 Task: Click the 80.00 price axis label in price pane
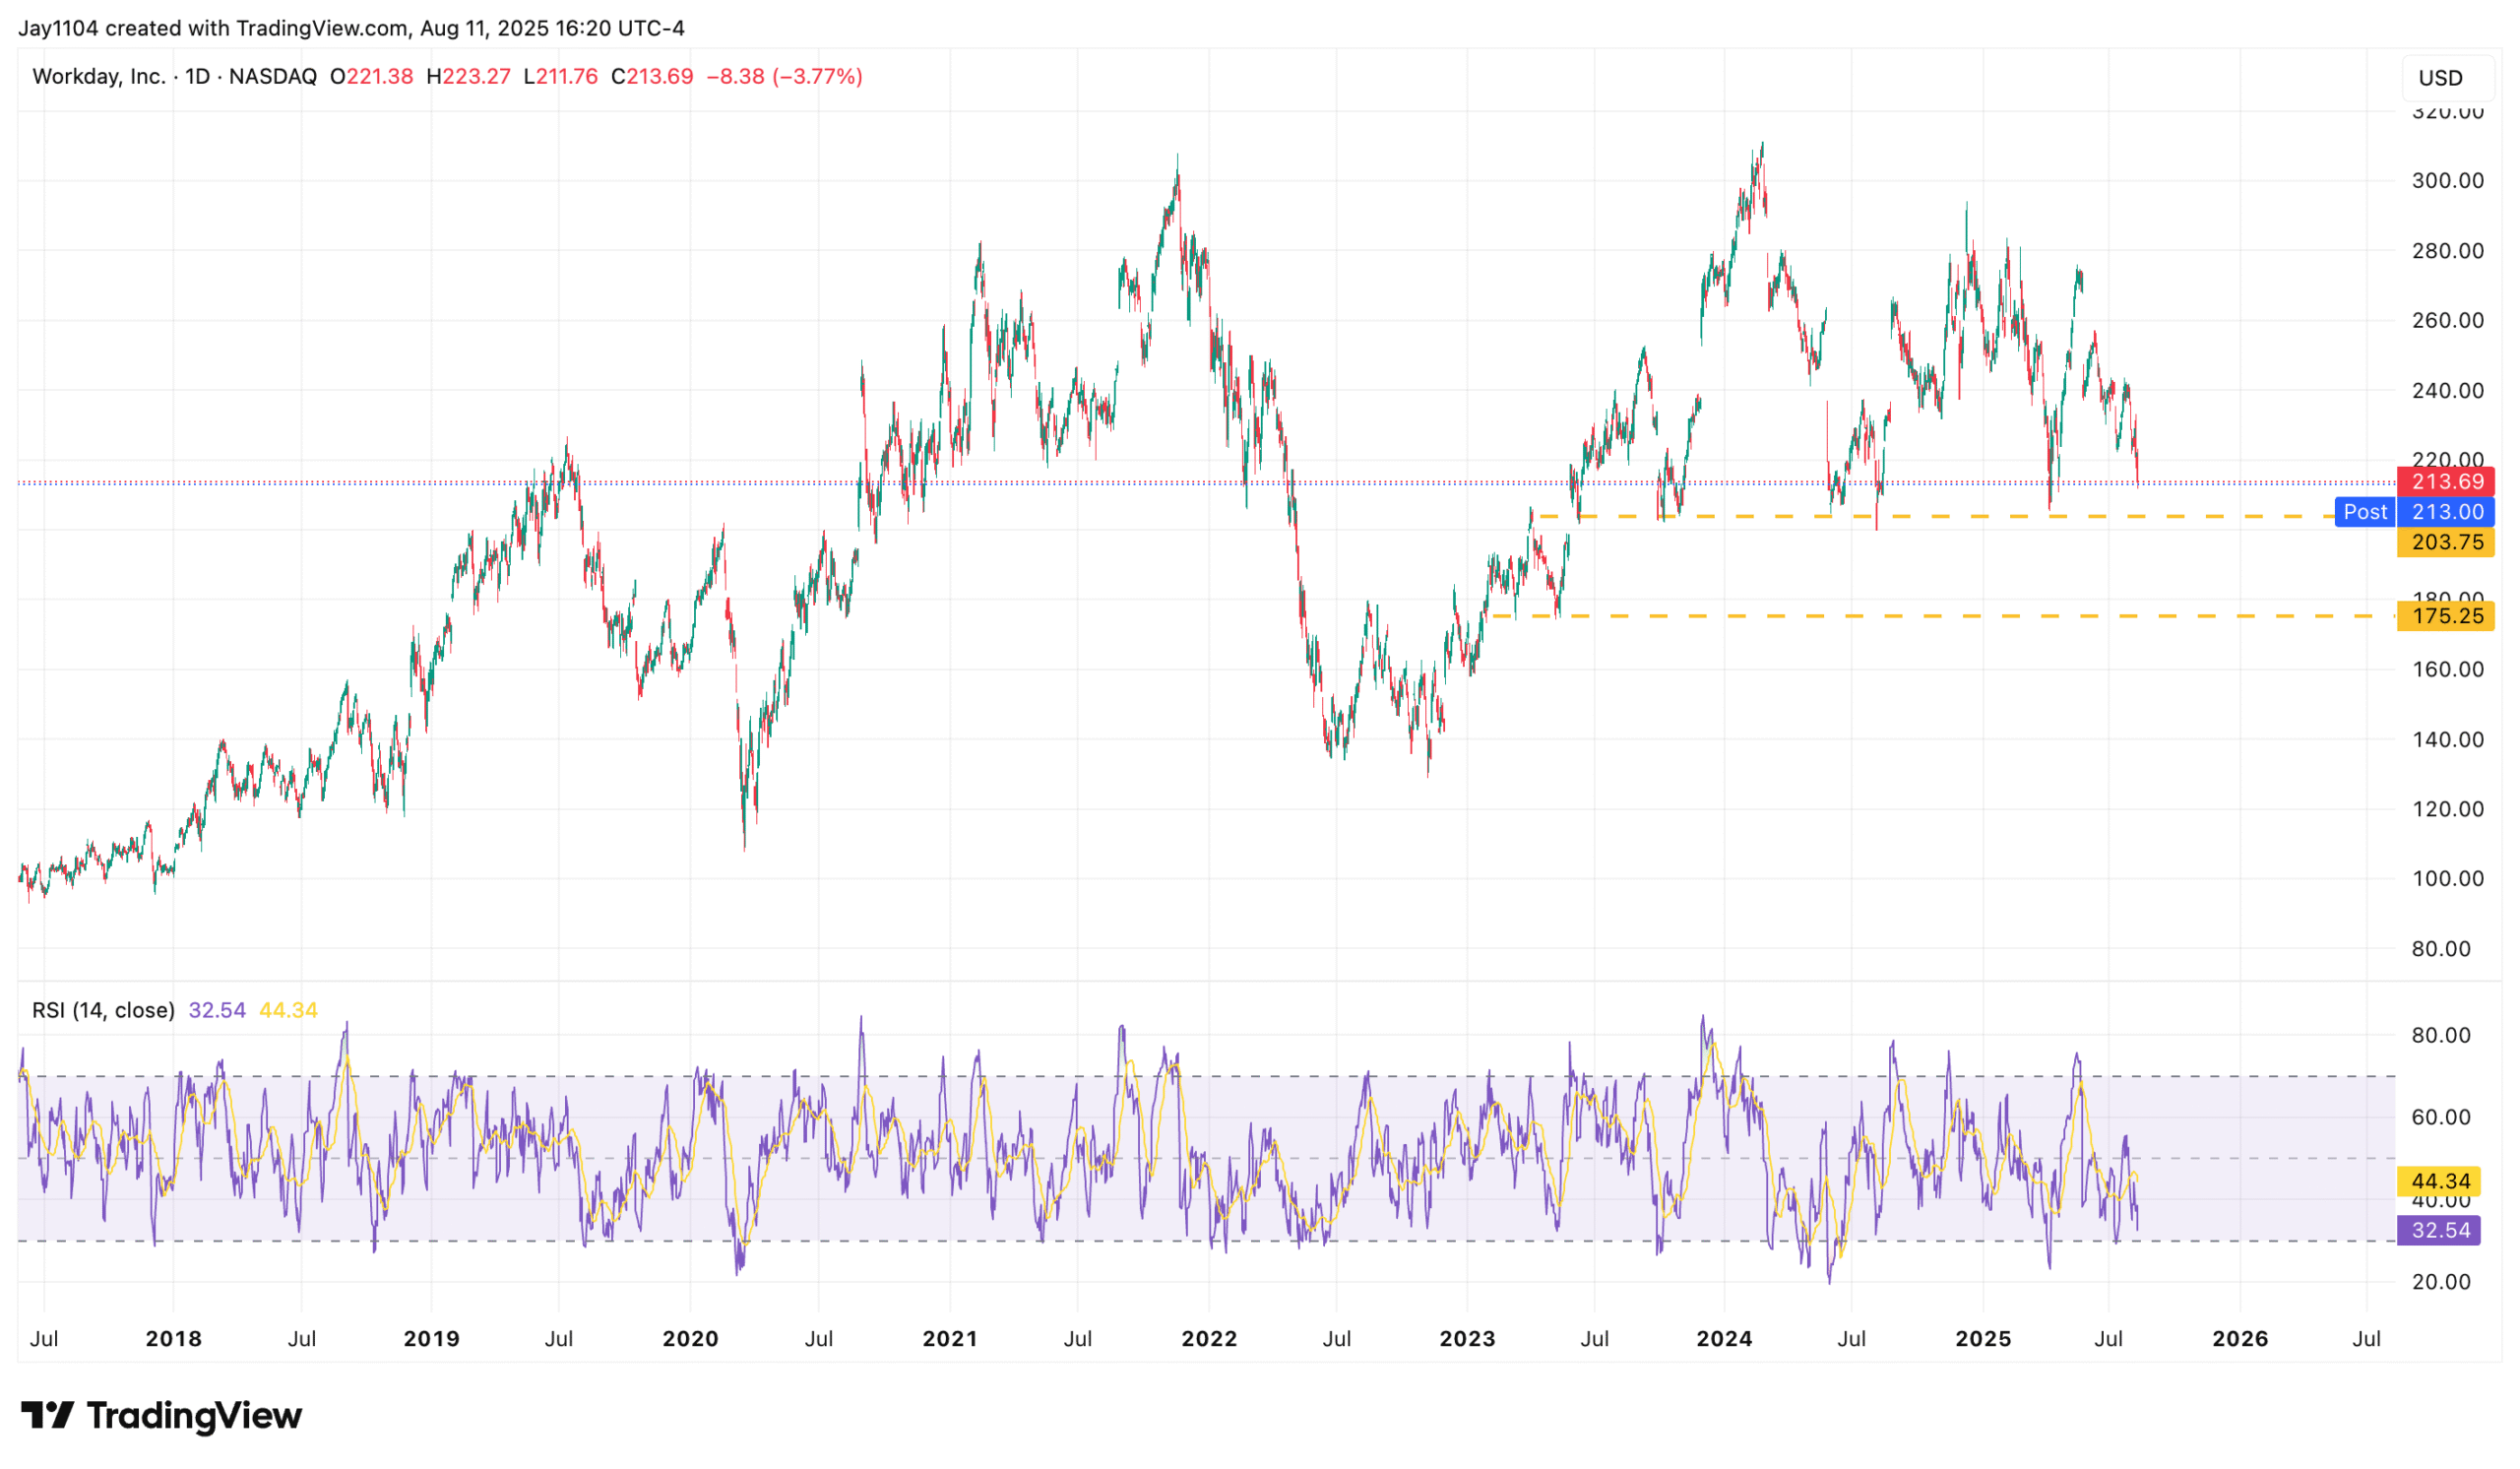coord(2441,949)
